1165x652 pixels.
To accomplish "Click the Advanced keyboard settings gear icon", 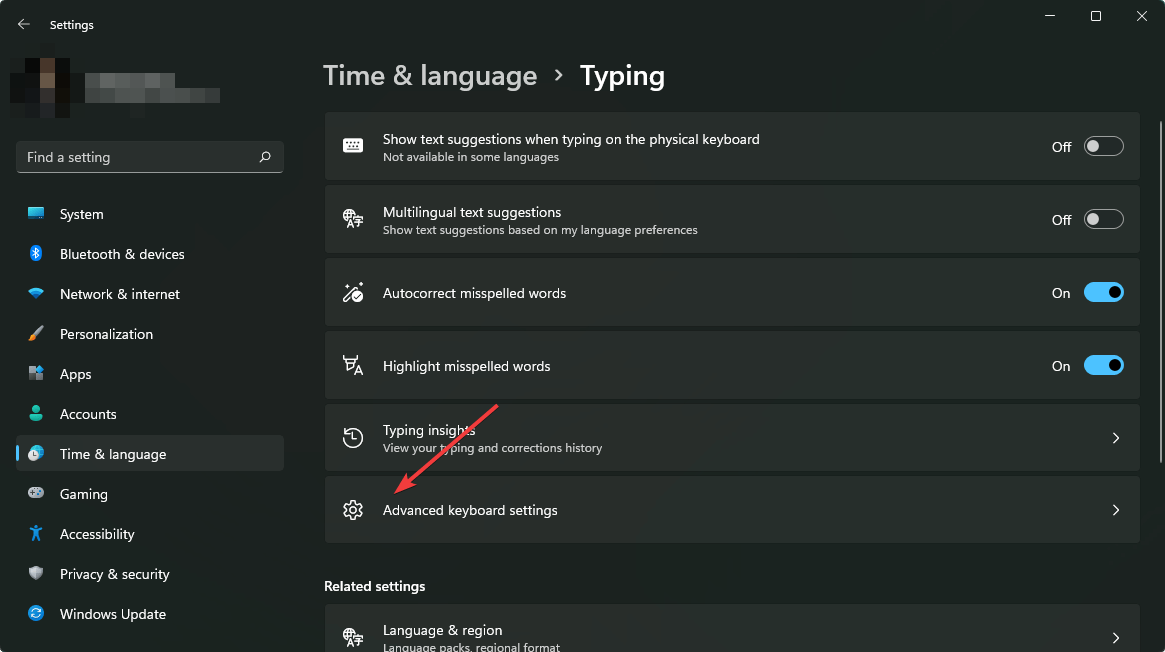I will tap(353, 510).
